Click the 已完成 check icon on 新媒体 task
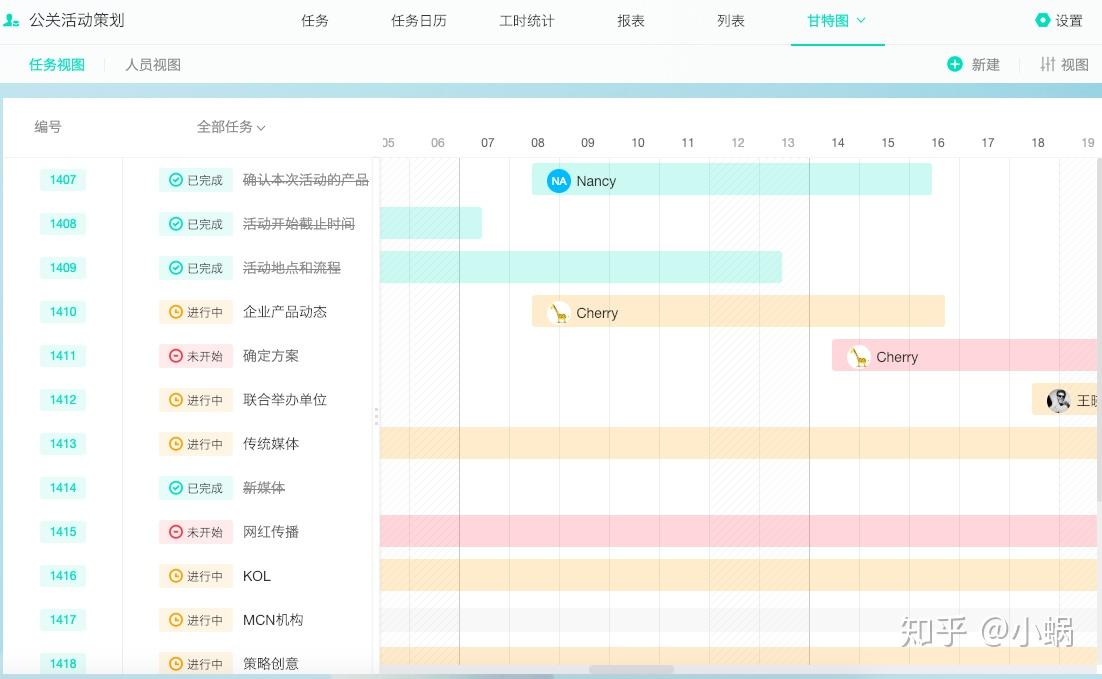 (176, 488)
